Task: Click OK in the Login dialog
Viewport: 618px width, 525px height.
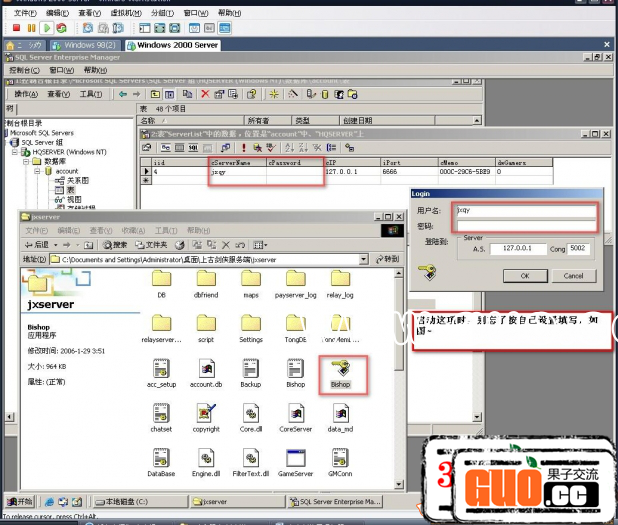Action: [525, 276]
